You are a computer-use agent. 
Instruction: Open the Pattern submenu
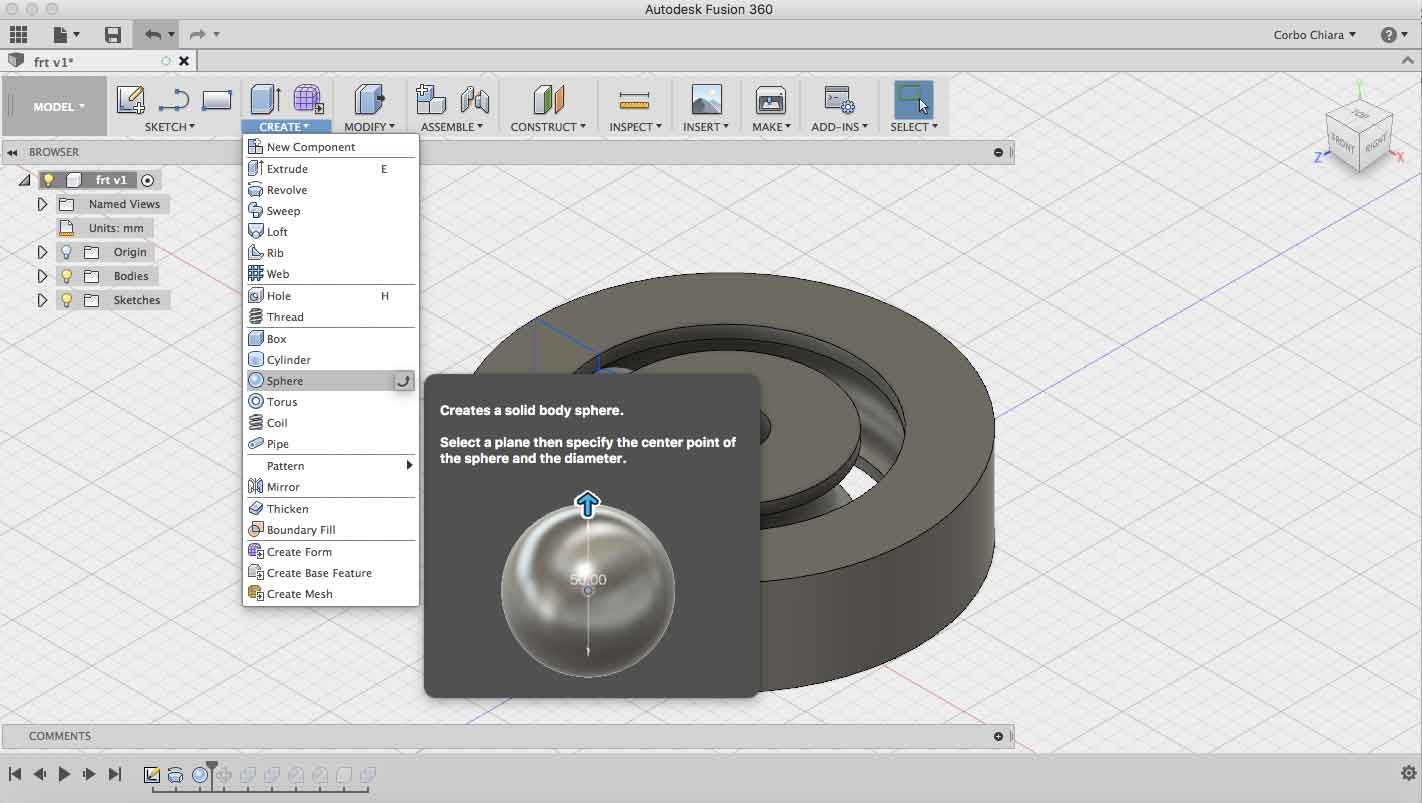click(x=331, y=466)
